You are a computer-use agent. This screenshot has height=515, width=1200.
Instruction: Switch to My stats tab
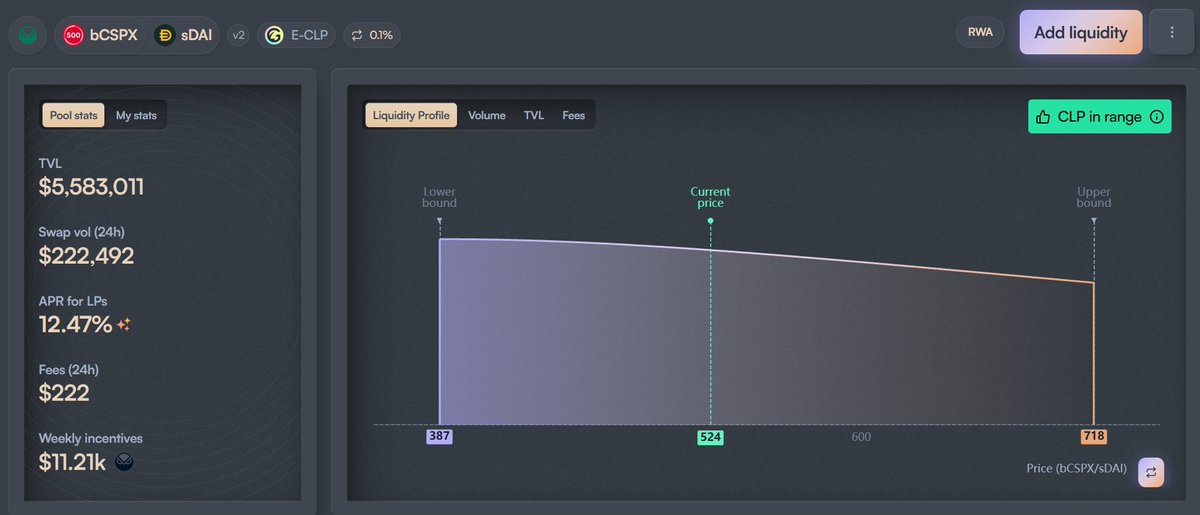coord(136,115)
